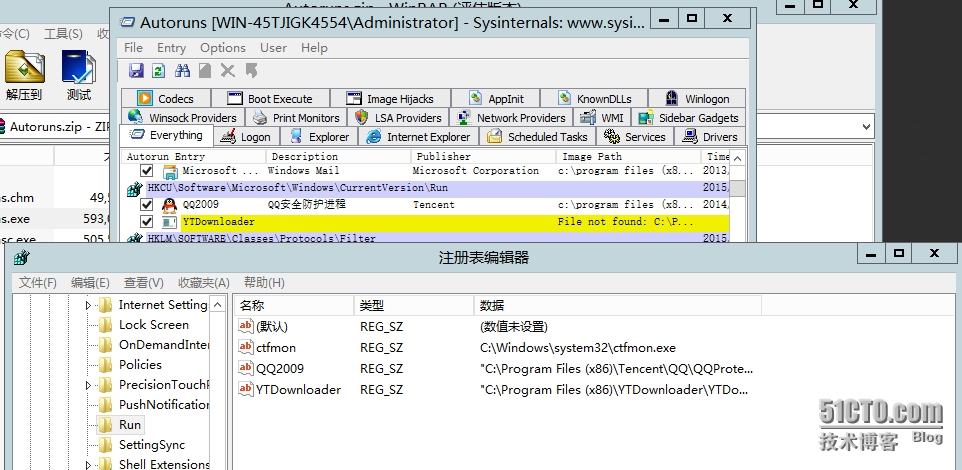The image size is (962, 470).
Task: Open the Help menu in Autoruns
Action: 314,48
